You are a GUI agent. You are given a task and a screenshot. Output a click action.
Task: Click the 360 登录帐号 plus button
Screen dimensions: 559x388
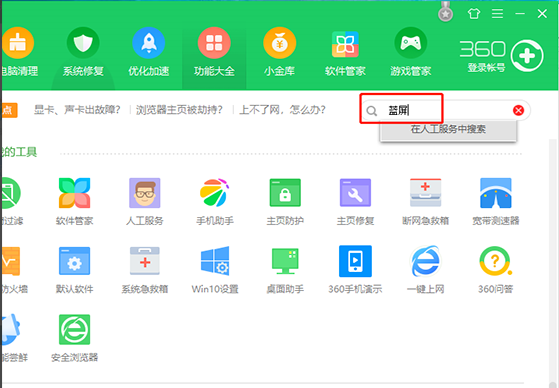tap(527, 56)
